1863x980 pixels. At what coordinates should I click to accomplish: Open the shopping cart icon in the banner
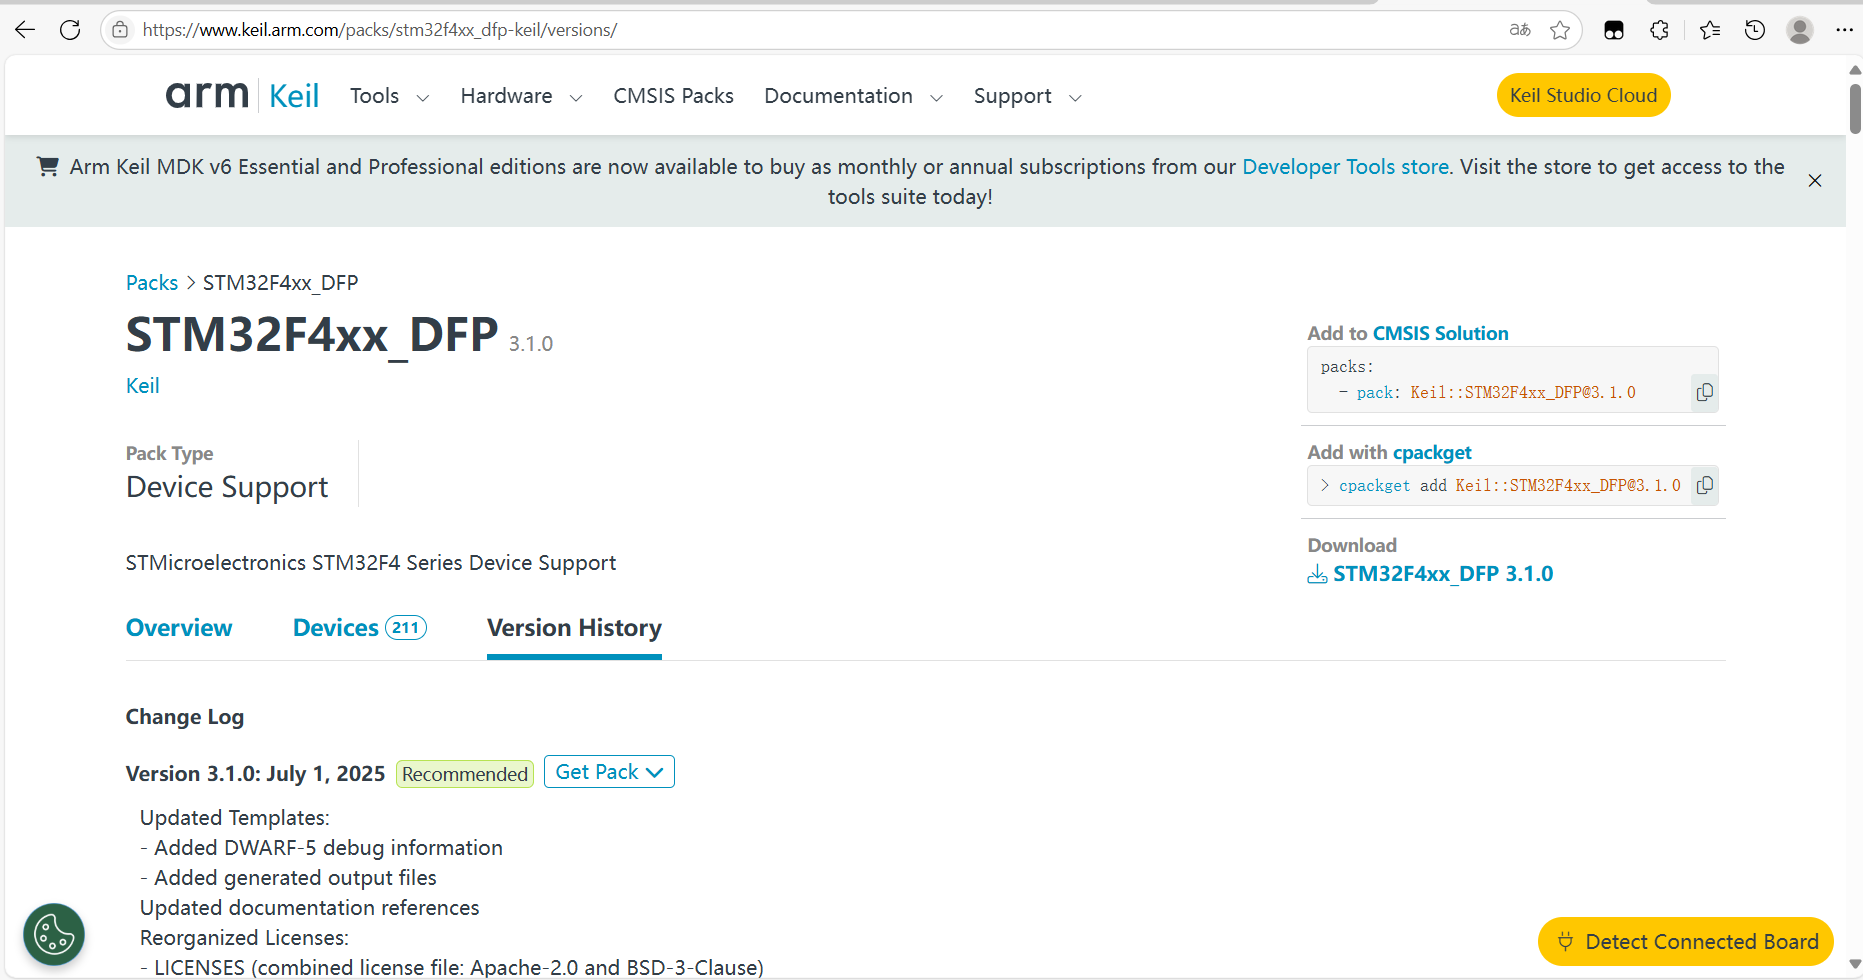tap(46, 166)
